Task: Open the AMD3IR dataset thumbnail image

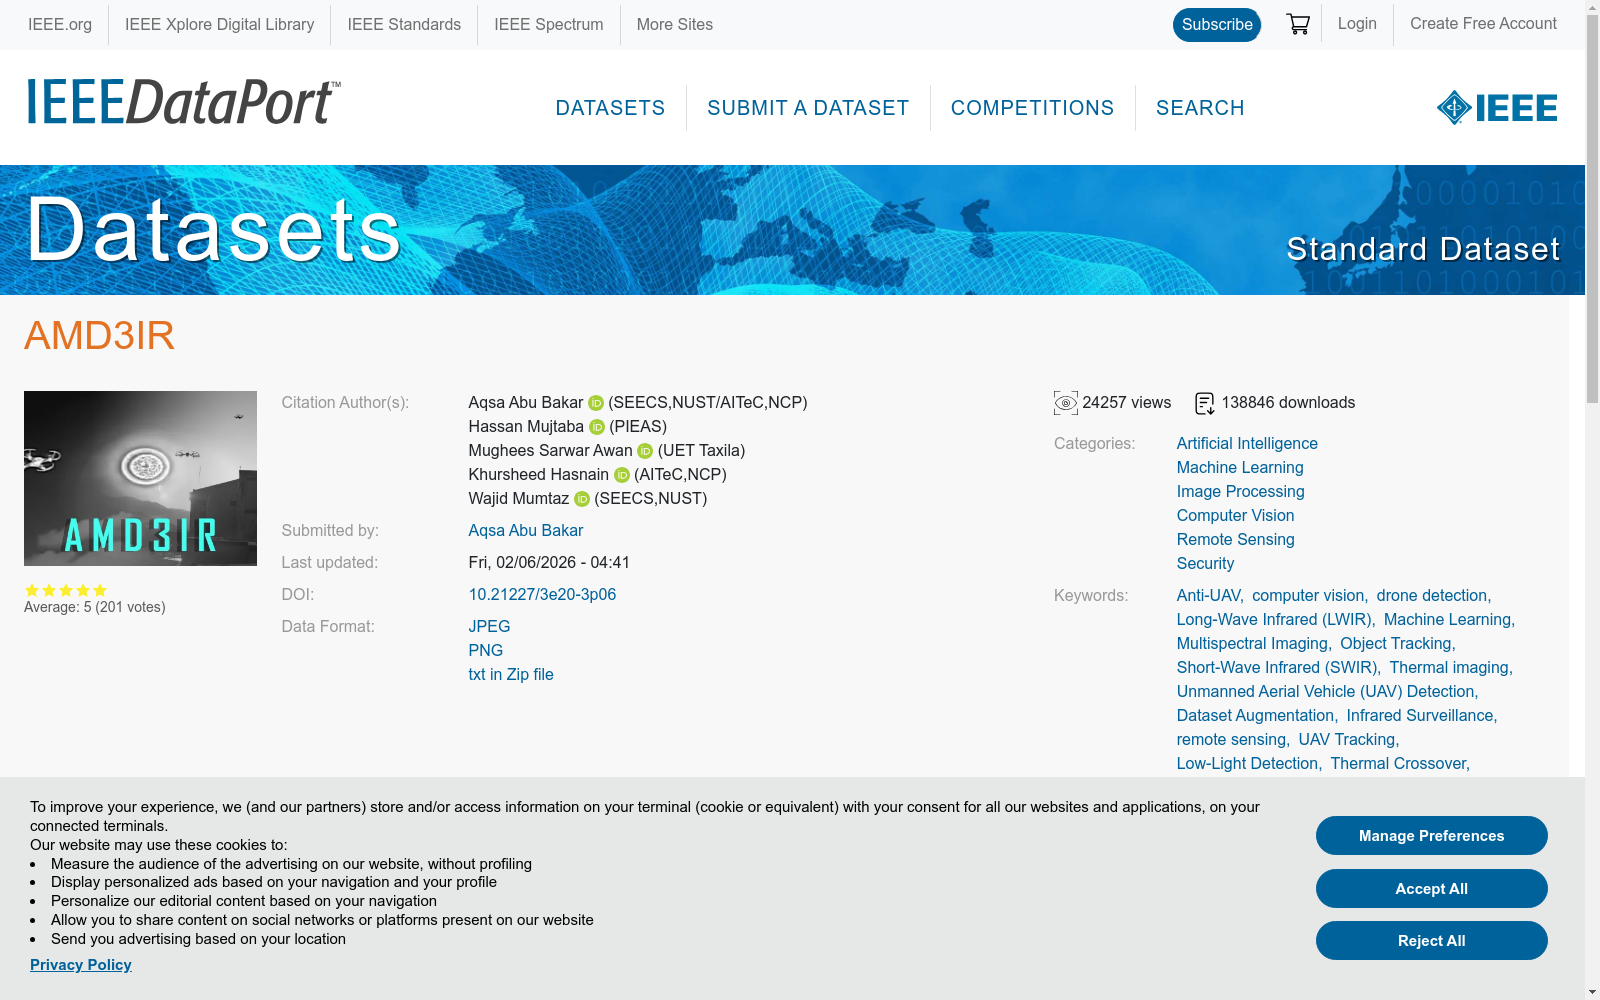Action: point(140,478)
